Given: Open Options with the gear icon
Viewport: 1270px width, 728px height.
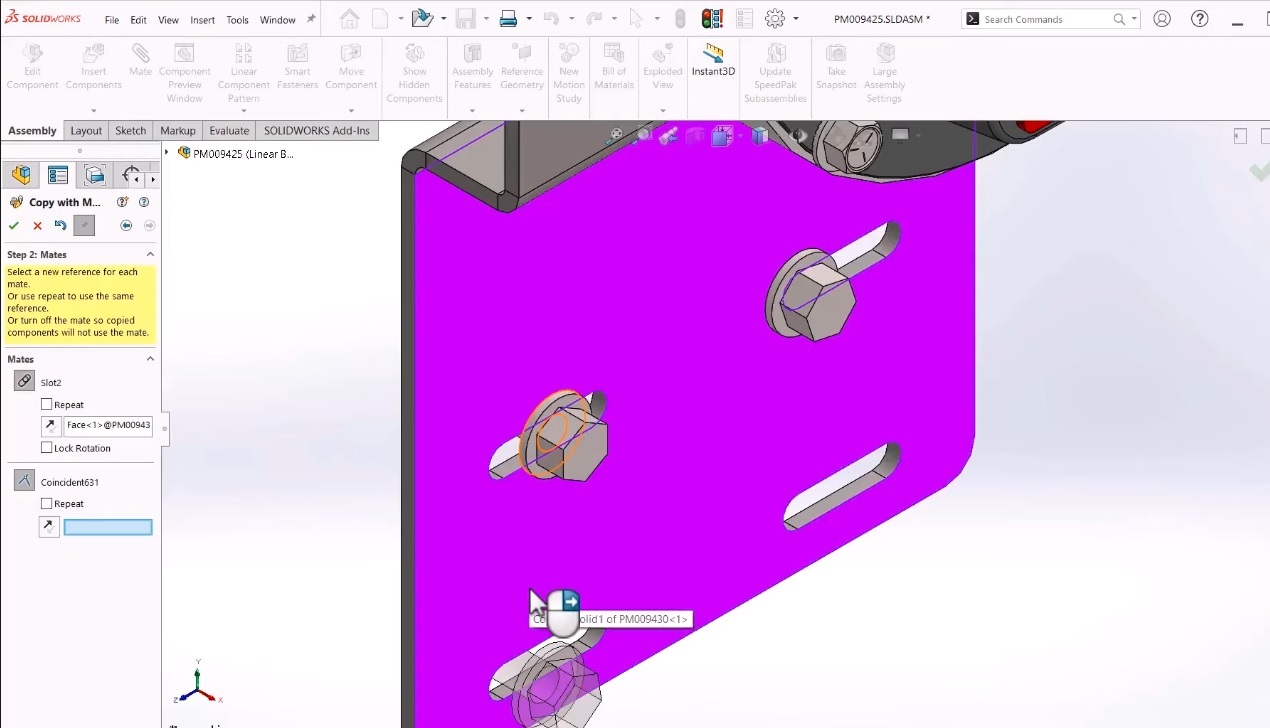Looking at the screenshot, I should pyautogui.click(x=775, y=18).
